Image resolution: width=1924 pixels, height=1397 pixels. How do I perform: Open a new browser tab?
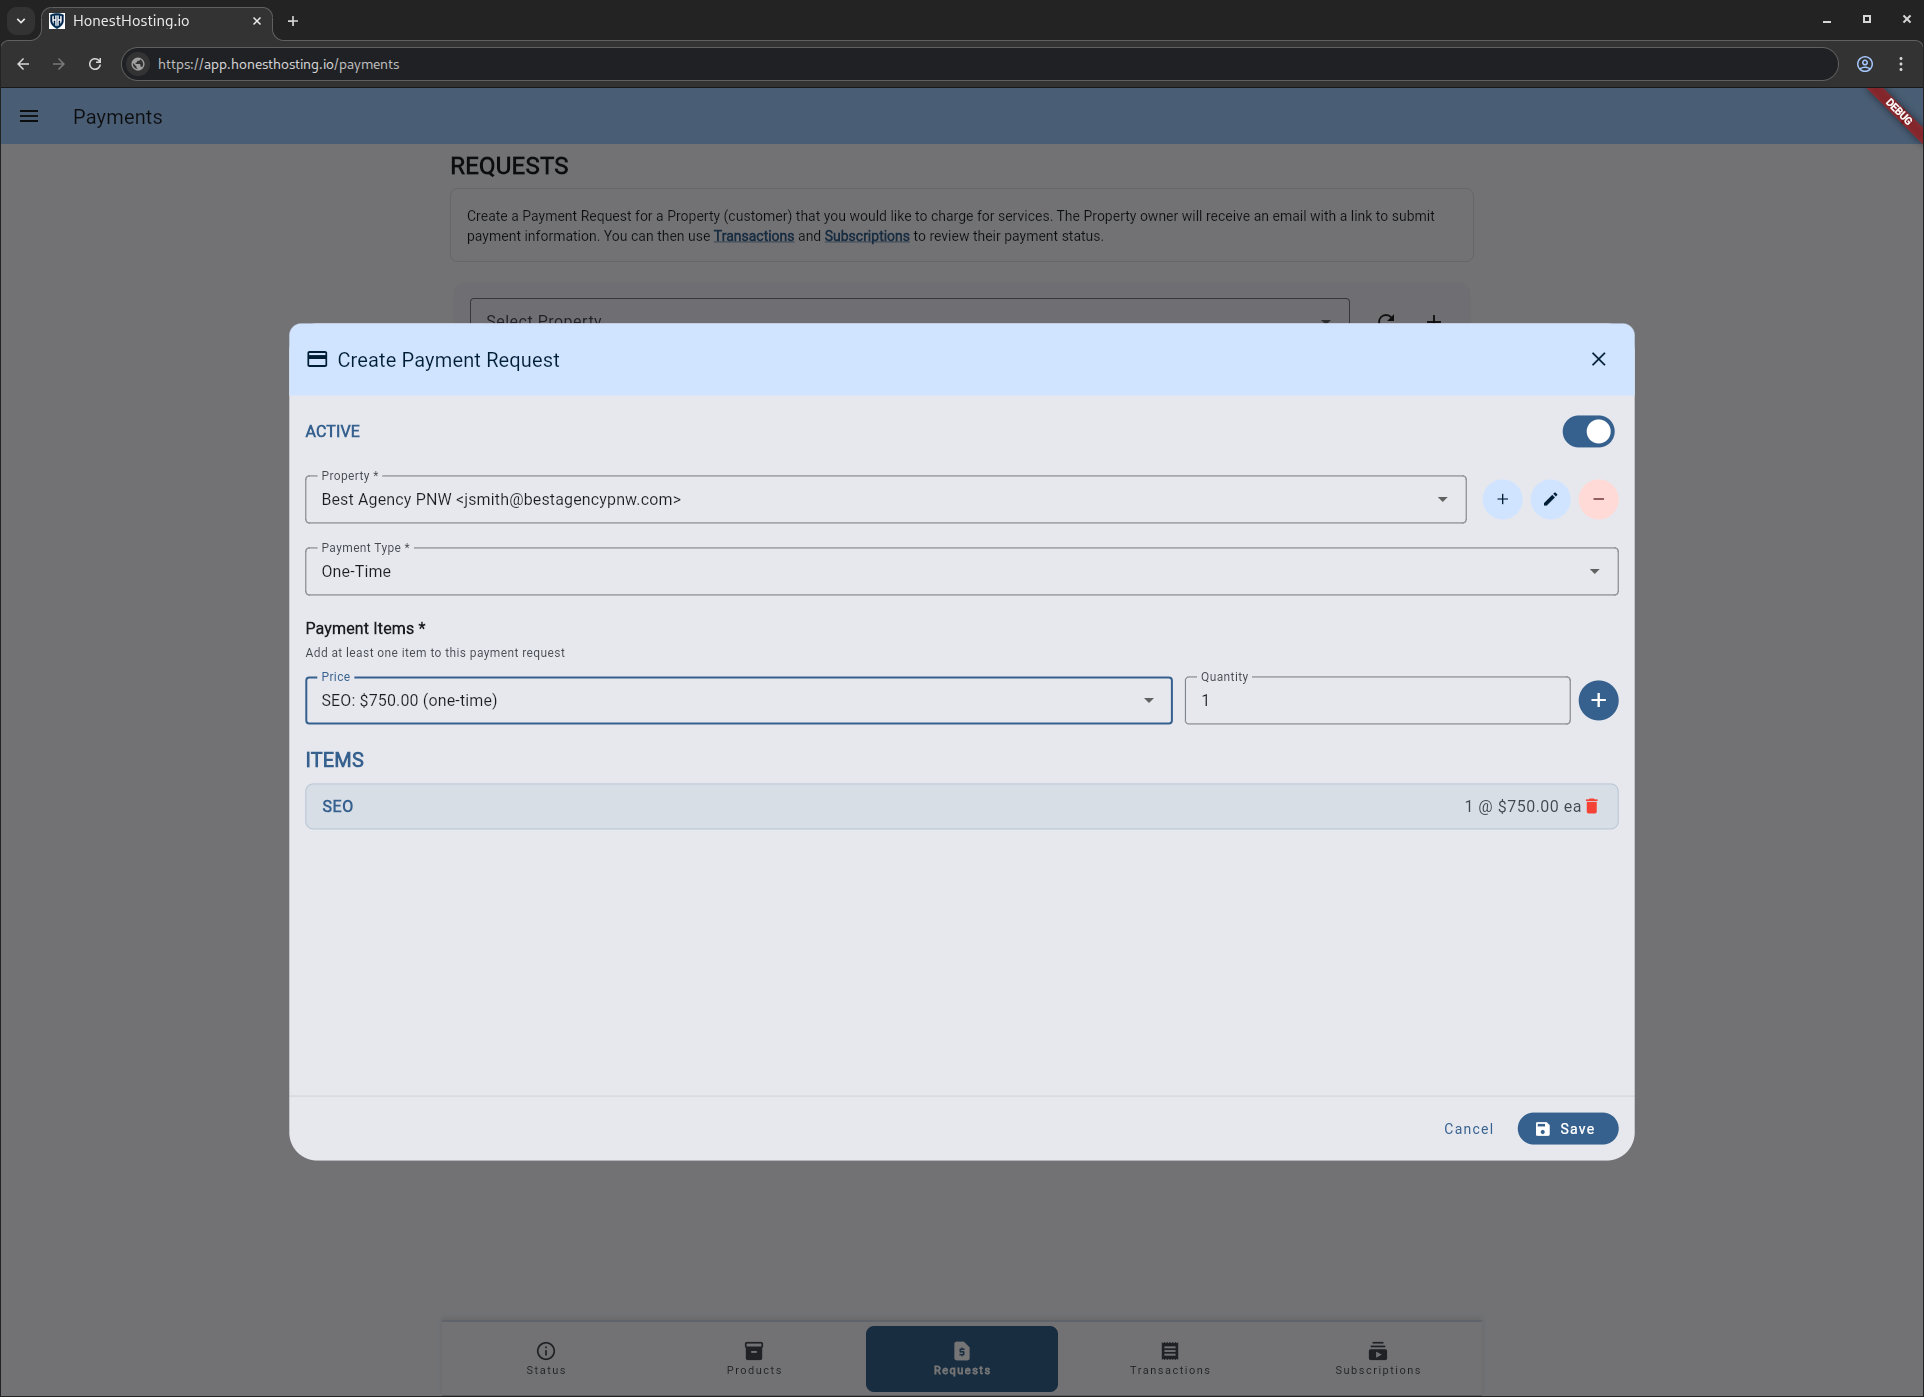[293, 21]
